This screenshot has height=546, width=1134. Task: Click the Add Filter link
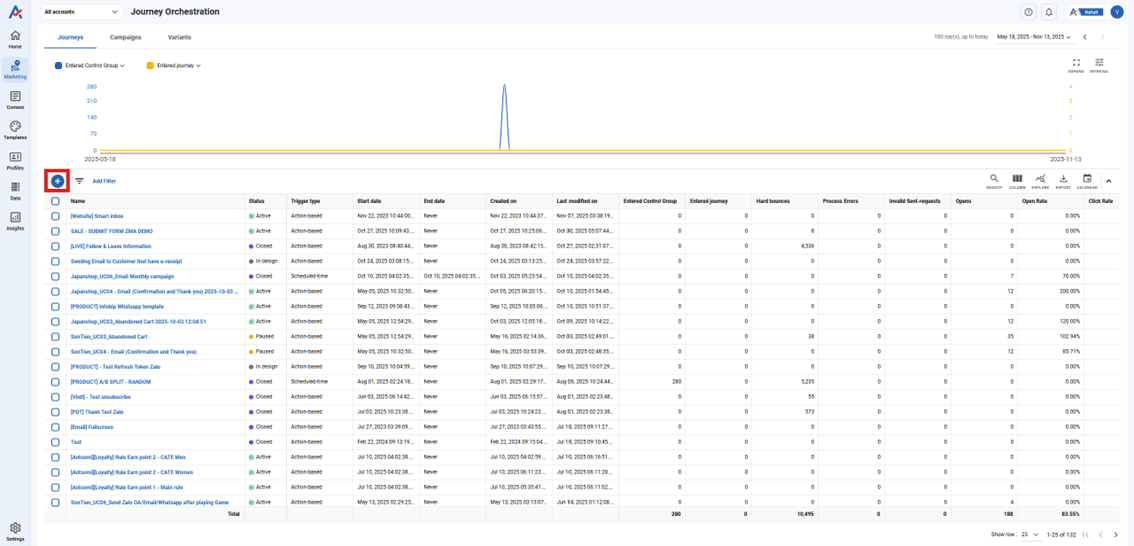coord(104,182)
